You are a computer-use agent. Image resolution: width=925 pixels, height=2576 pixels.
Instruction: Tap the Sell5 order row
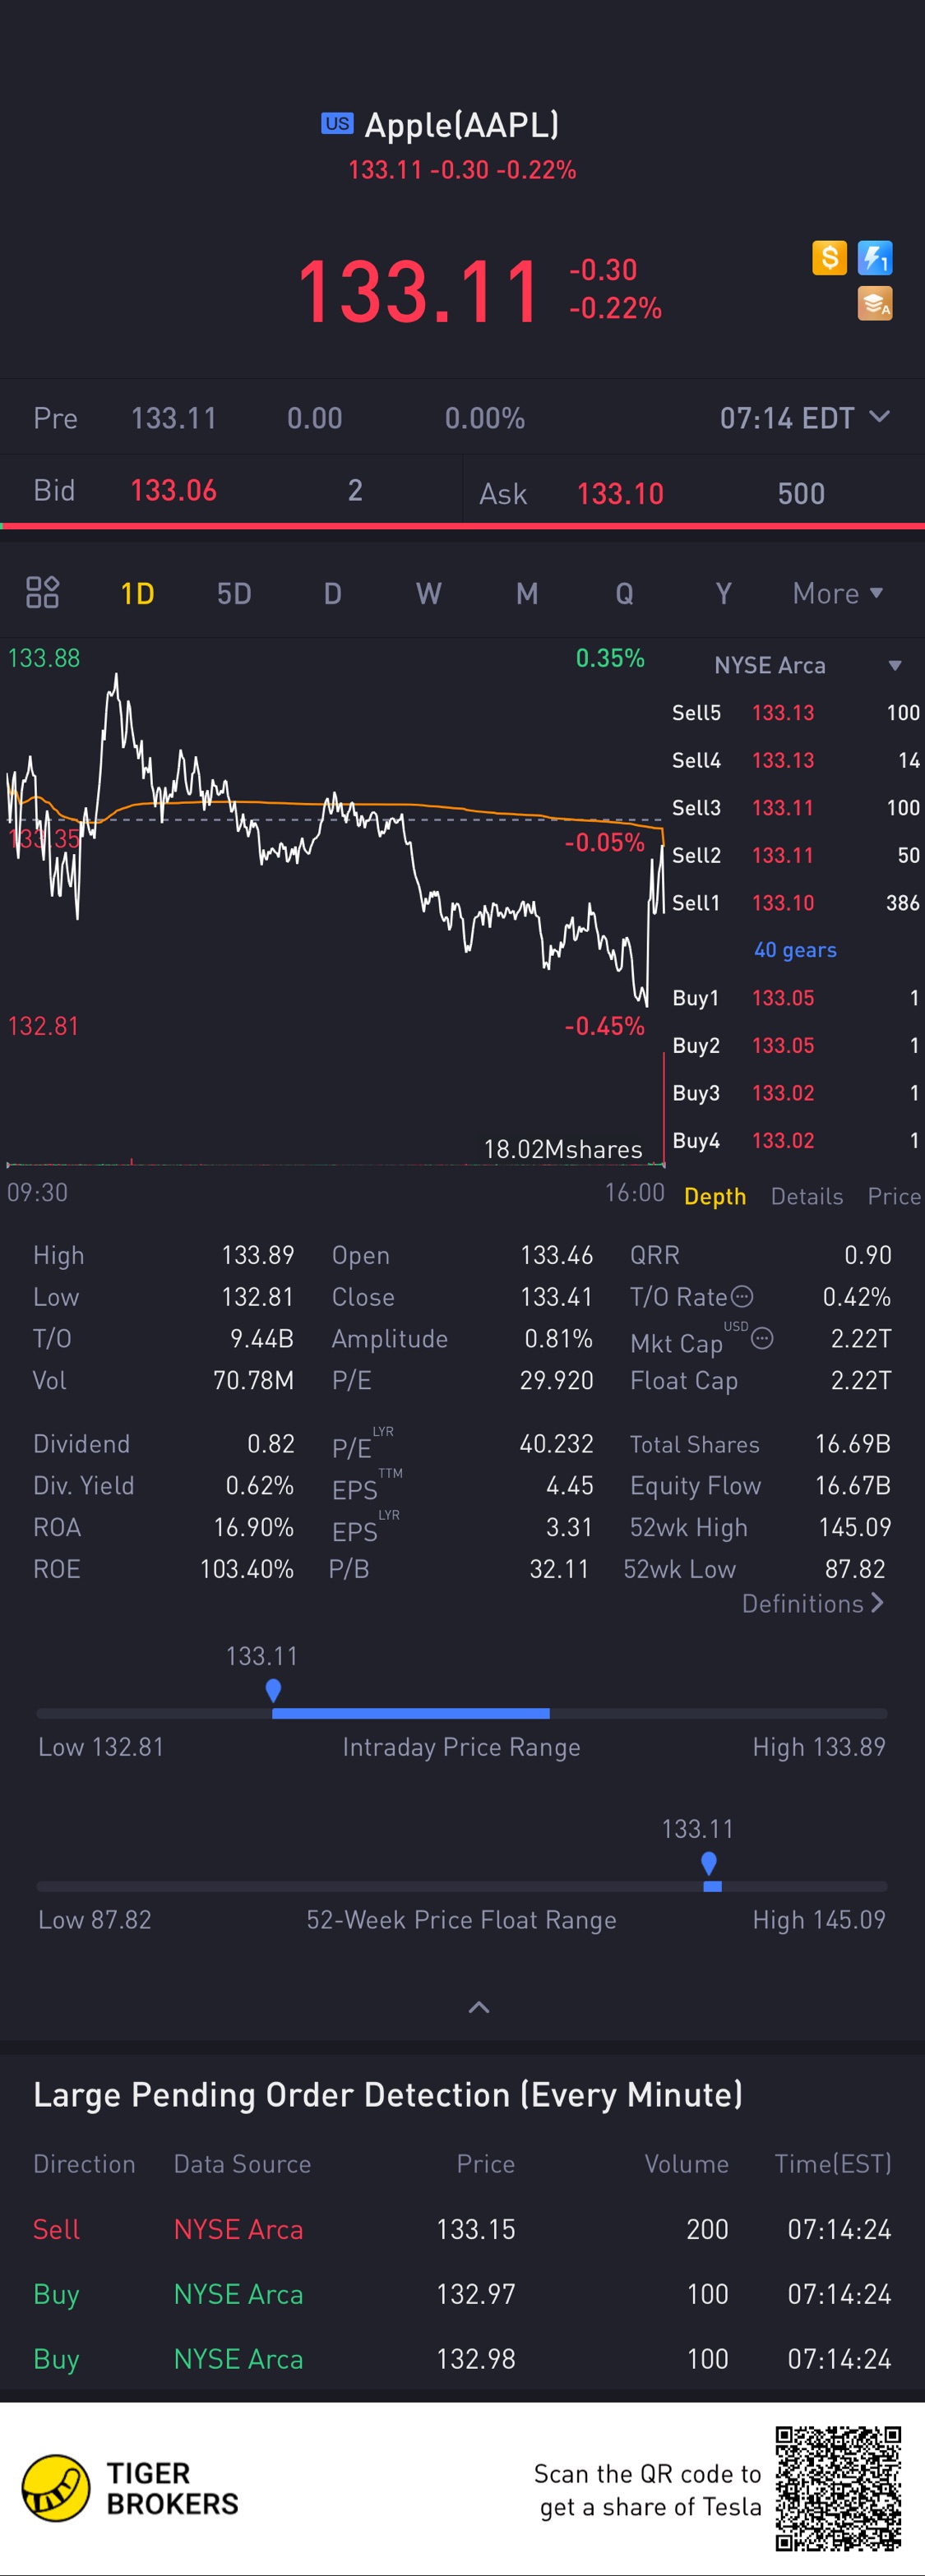[795, 713]
